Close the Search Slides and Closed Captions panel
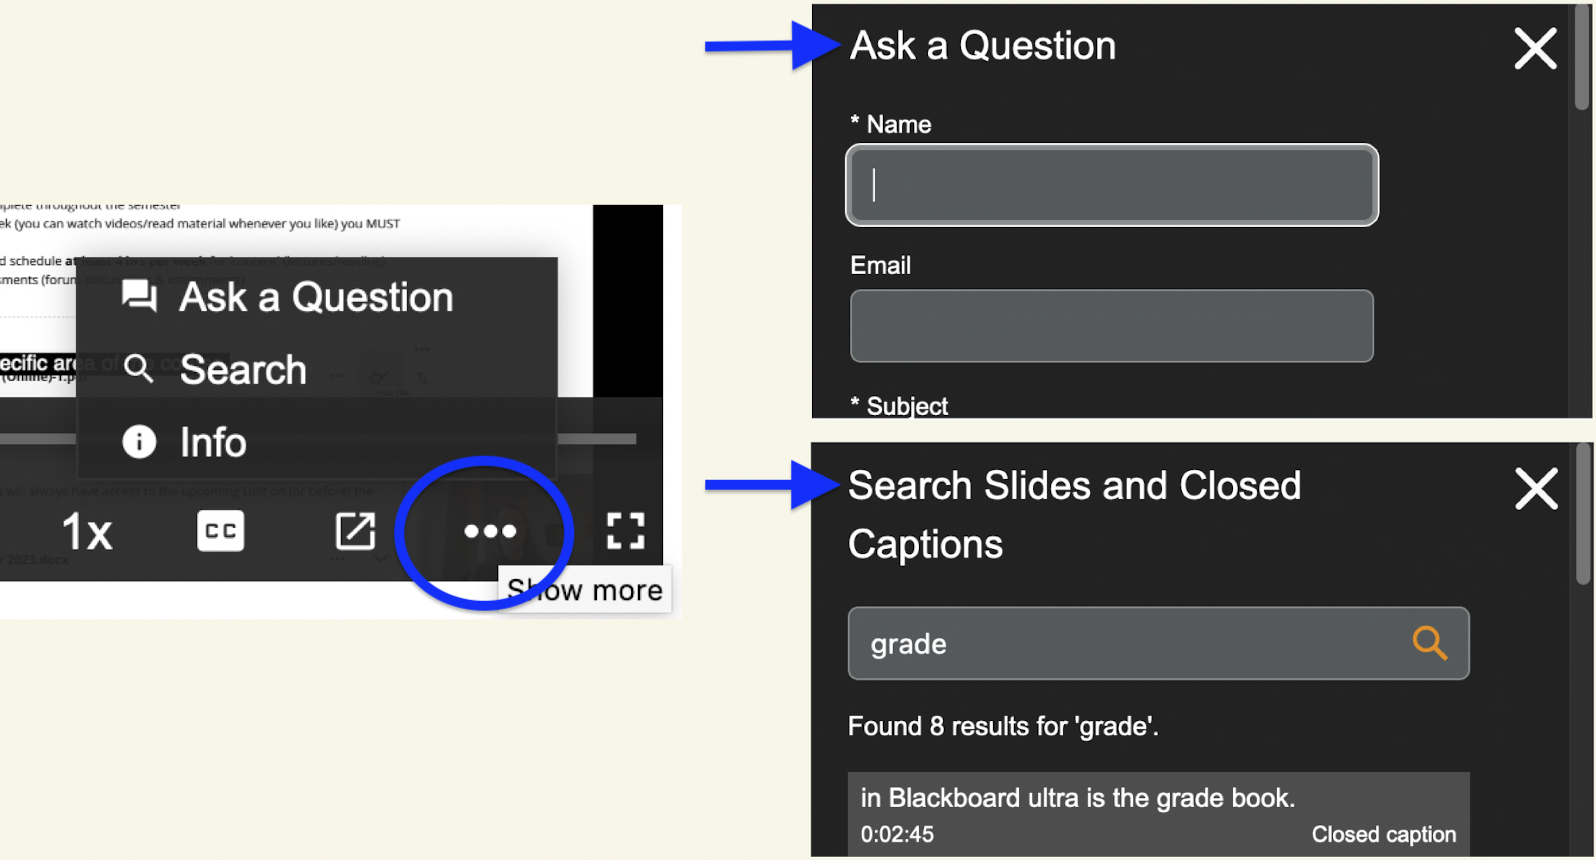1596x860 pixels. 1535,489
